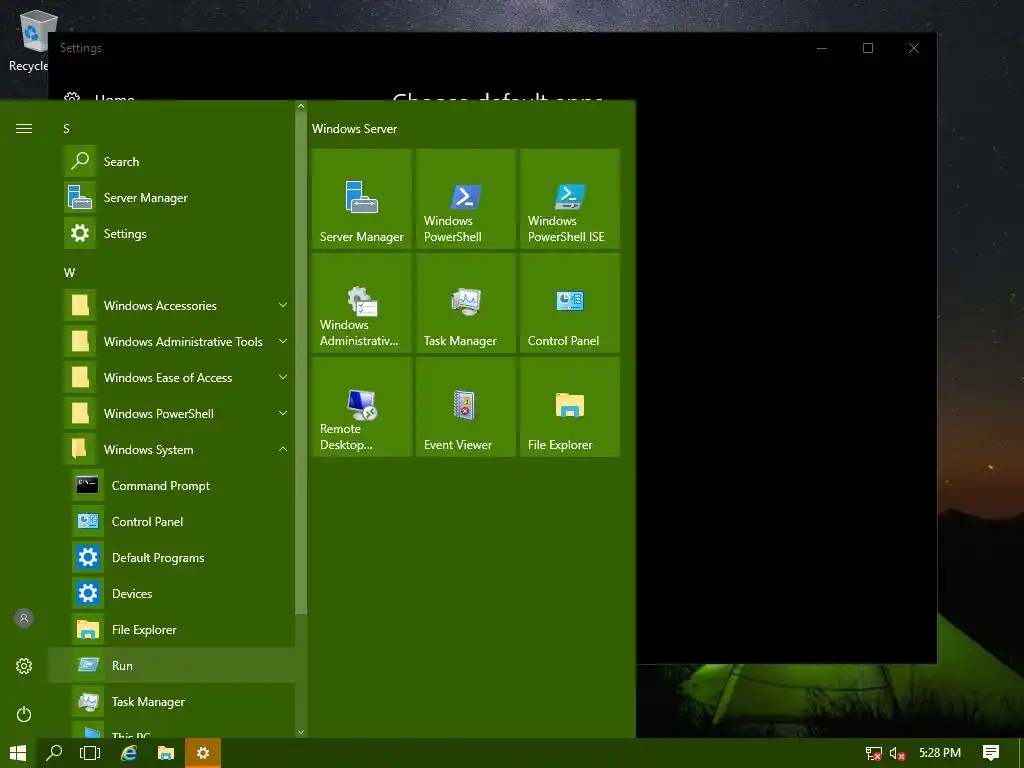
Task: Open the File Explorer tile
Action: (x=569, y=406)
